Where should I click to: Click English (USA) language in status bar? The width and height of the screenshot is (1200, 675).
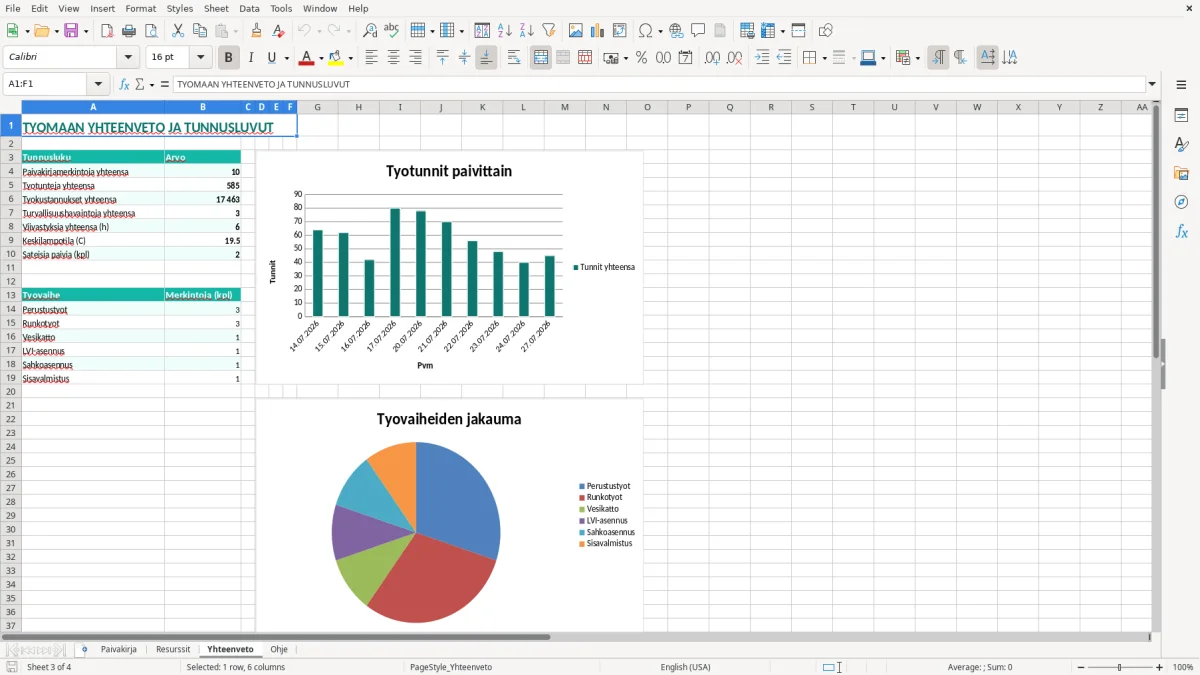click(x=686, y=667)
